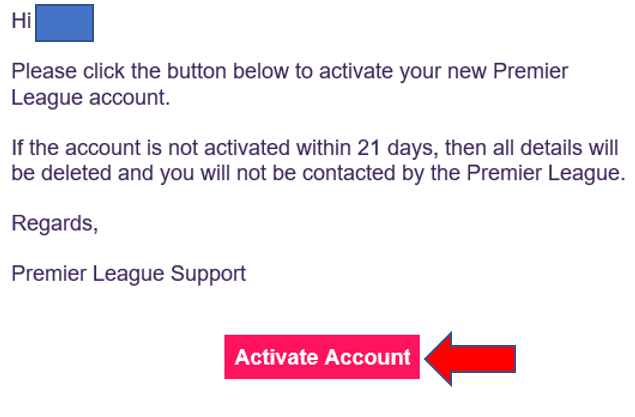This screenshot has width=635, height=417.
Task: Click the blue redacted name box
Action: 64,24
